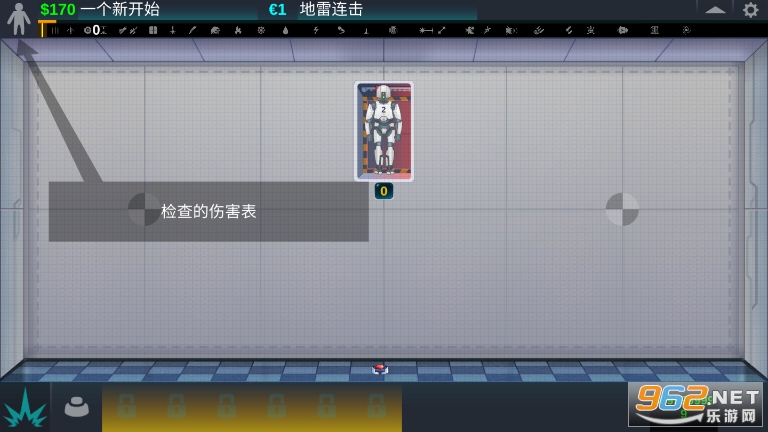Tap the €1 currency counter
The image size is (768, 432).
click(277, 9)
